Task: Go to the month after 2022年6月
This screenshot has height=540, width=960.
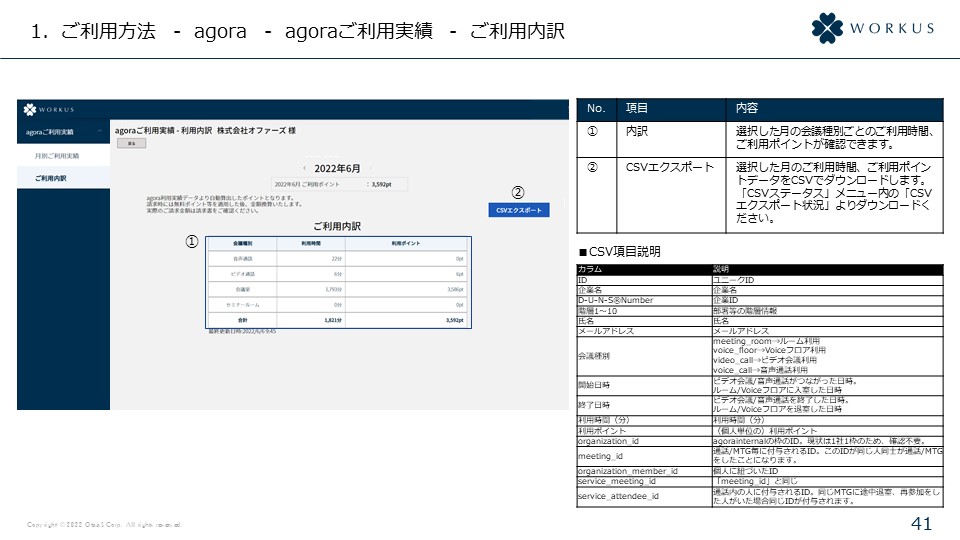Action: [370, 168]
